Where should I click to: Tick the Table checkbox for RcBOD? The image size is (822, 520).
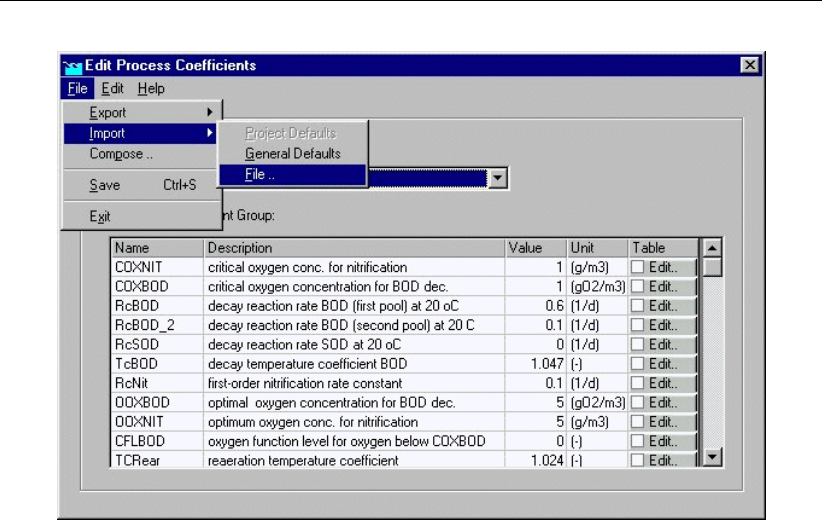pyautogui.click(x=637, y=304)
